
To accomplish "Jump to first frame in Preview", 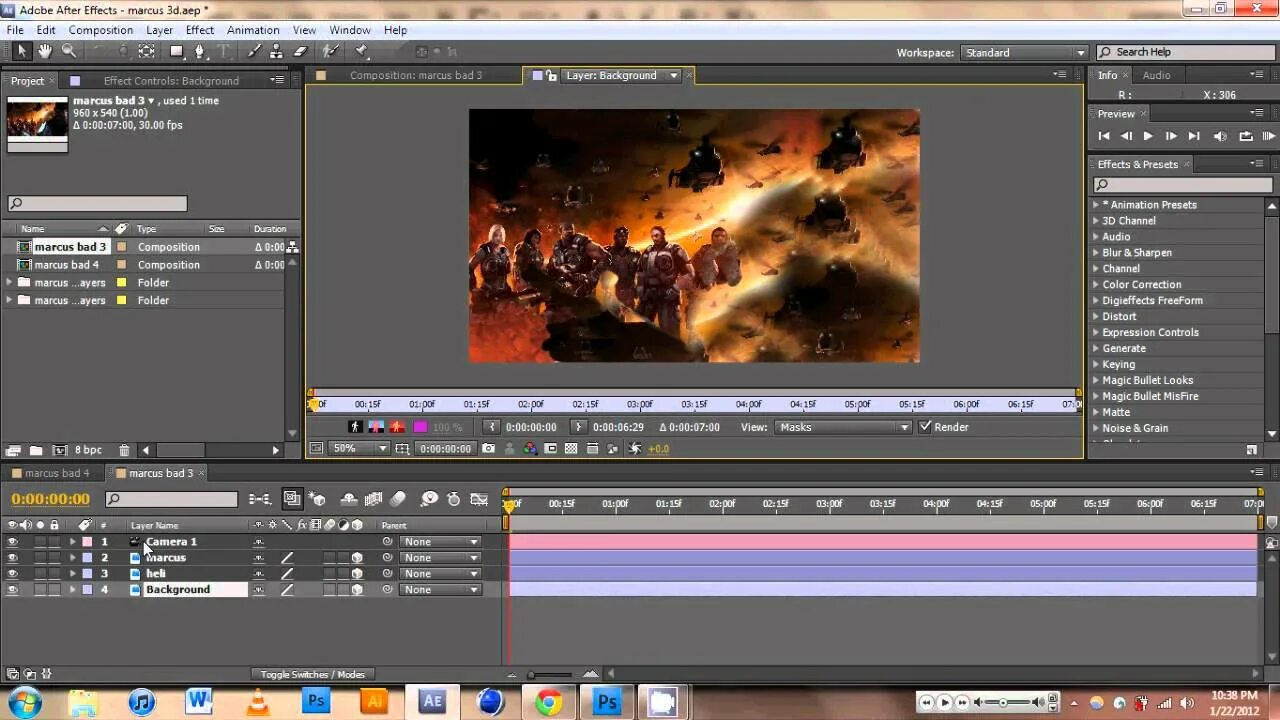I will tap(1104, 136).
